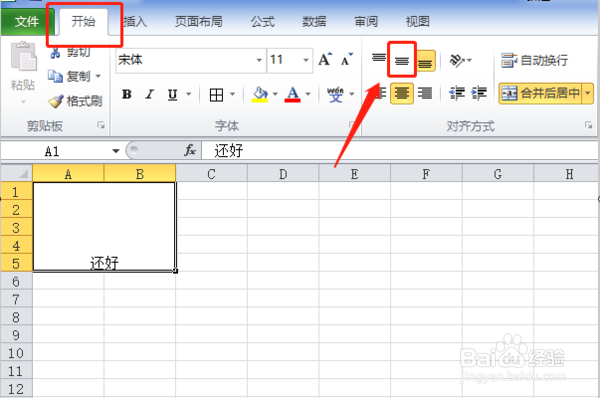Screen dimensions: 600x398
Task: Click the Cut (剪切) button
Action: [x=70, y=52]
